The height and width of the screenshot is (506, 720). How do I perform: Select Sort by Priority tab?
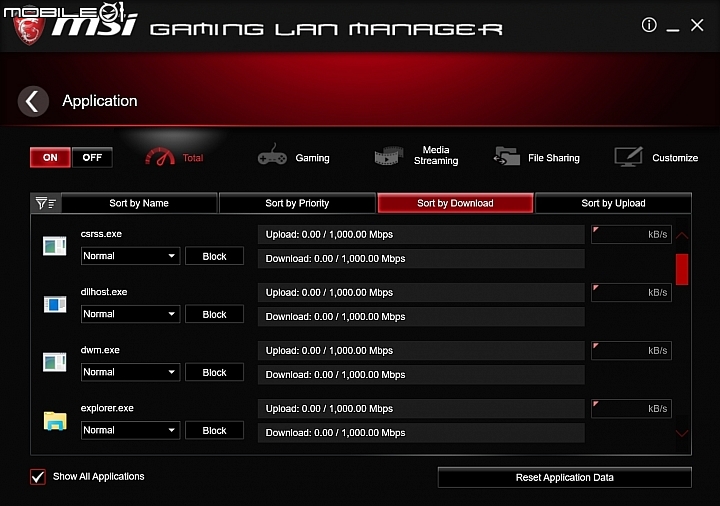pyautogui.click(x=297, y=203)
